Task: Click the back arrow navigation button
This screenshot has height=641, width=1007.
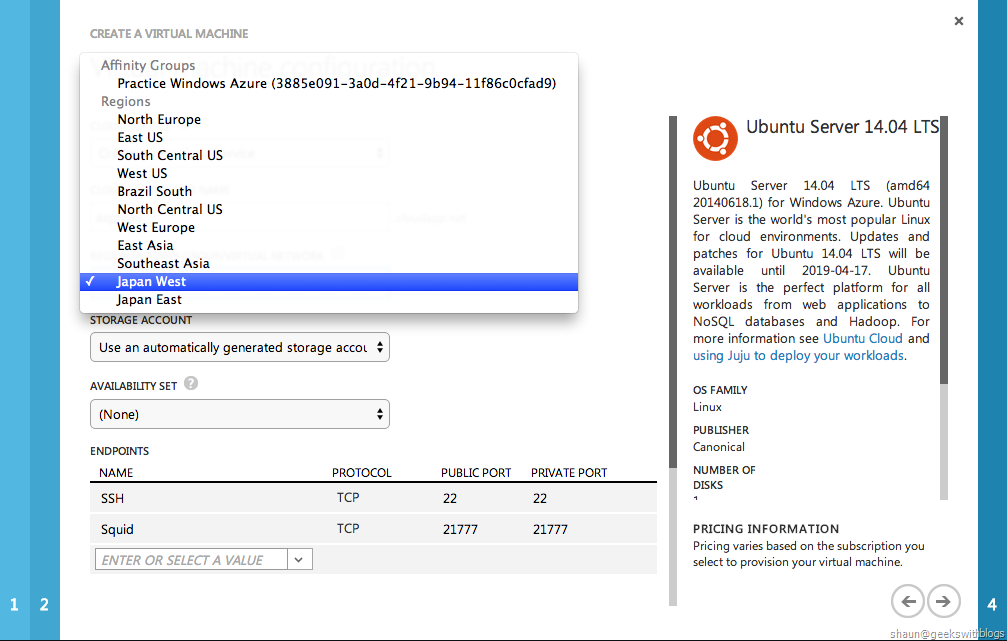Action: tap(908, 601)
